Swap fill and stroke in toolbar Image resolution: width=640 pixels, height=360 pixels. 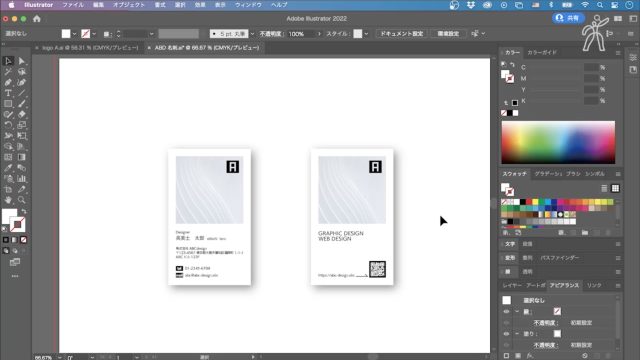point(24,211)
